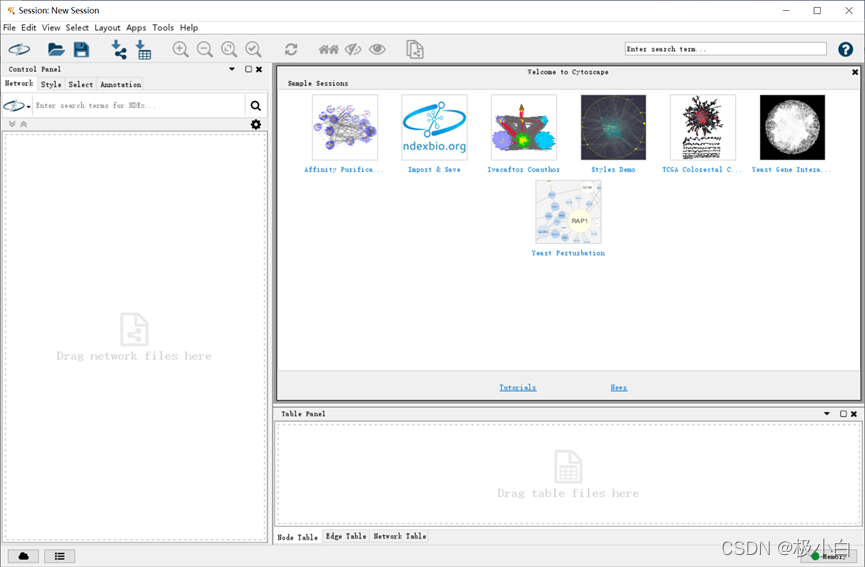Viewport: 865px width, 567px height.
Task: Open Yeast Gene Interactions sample thumbnail
Action: pyautogui.click(x=792, y=127)
